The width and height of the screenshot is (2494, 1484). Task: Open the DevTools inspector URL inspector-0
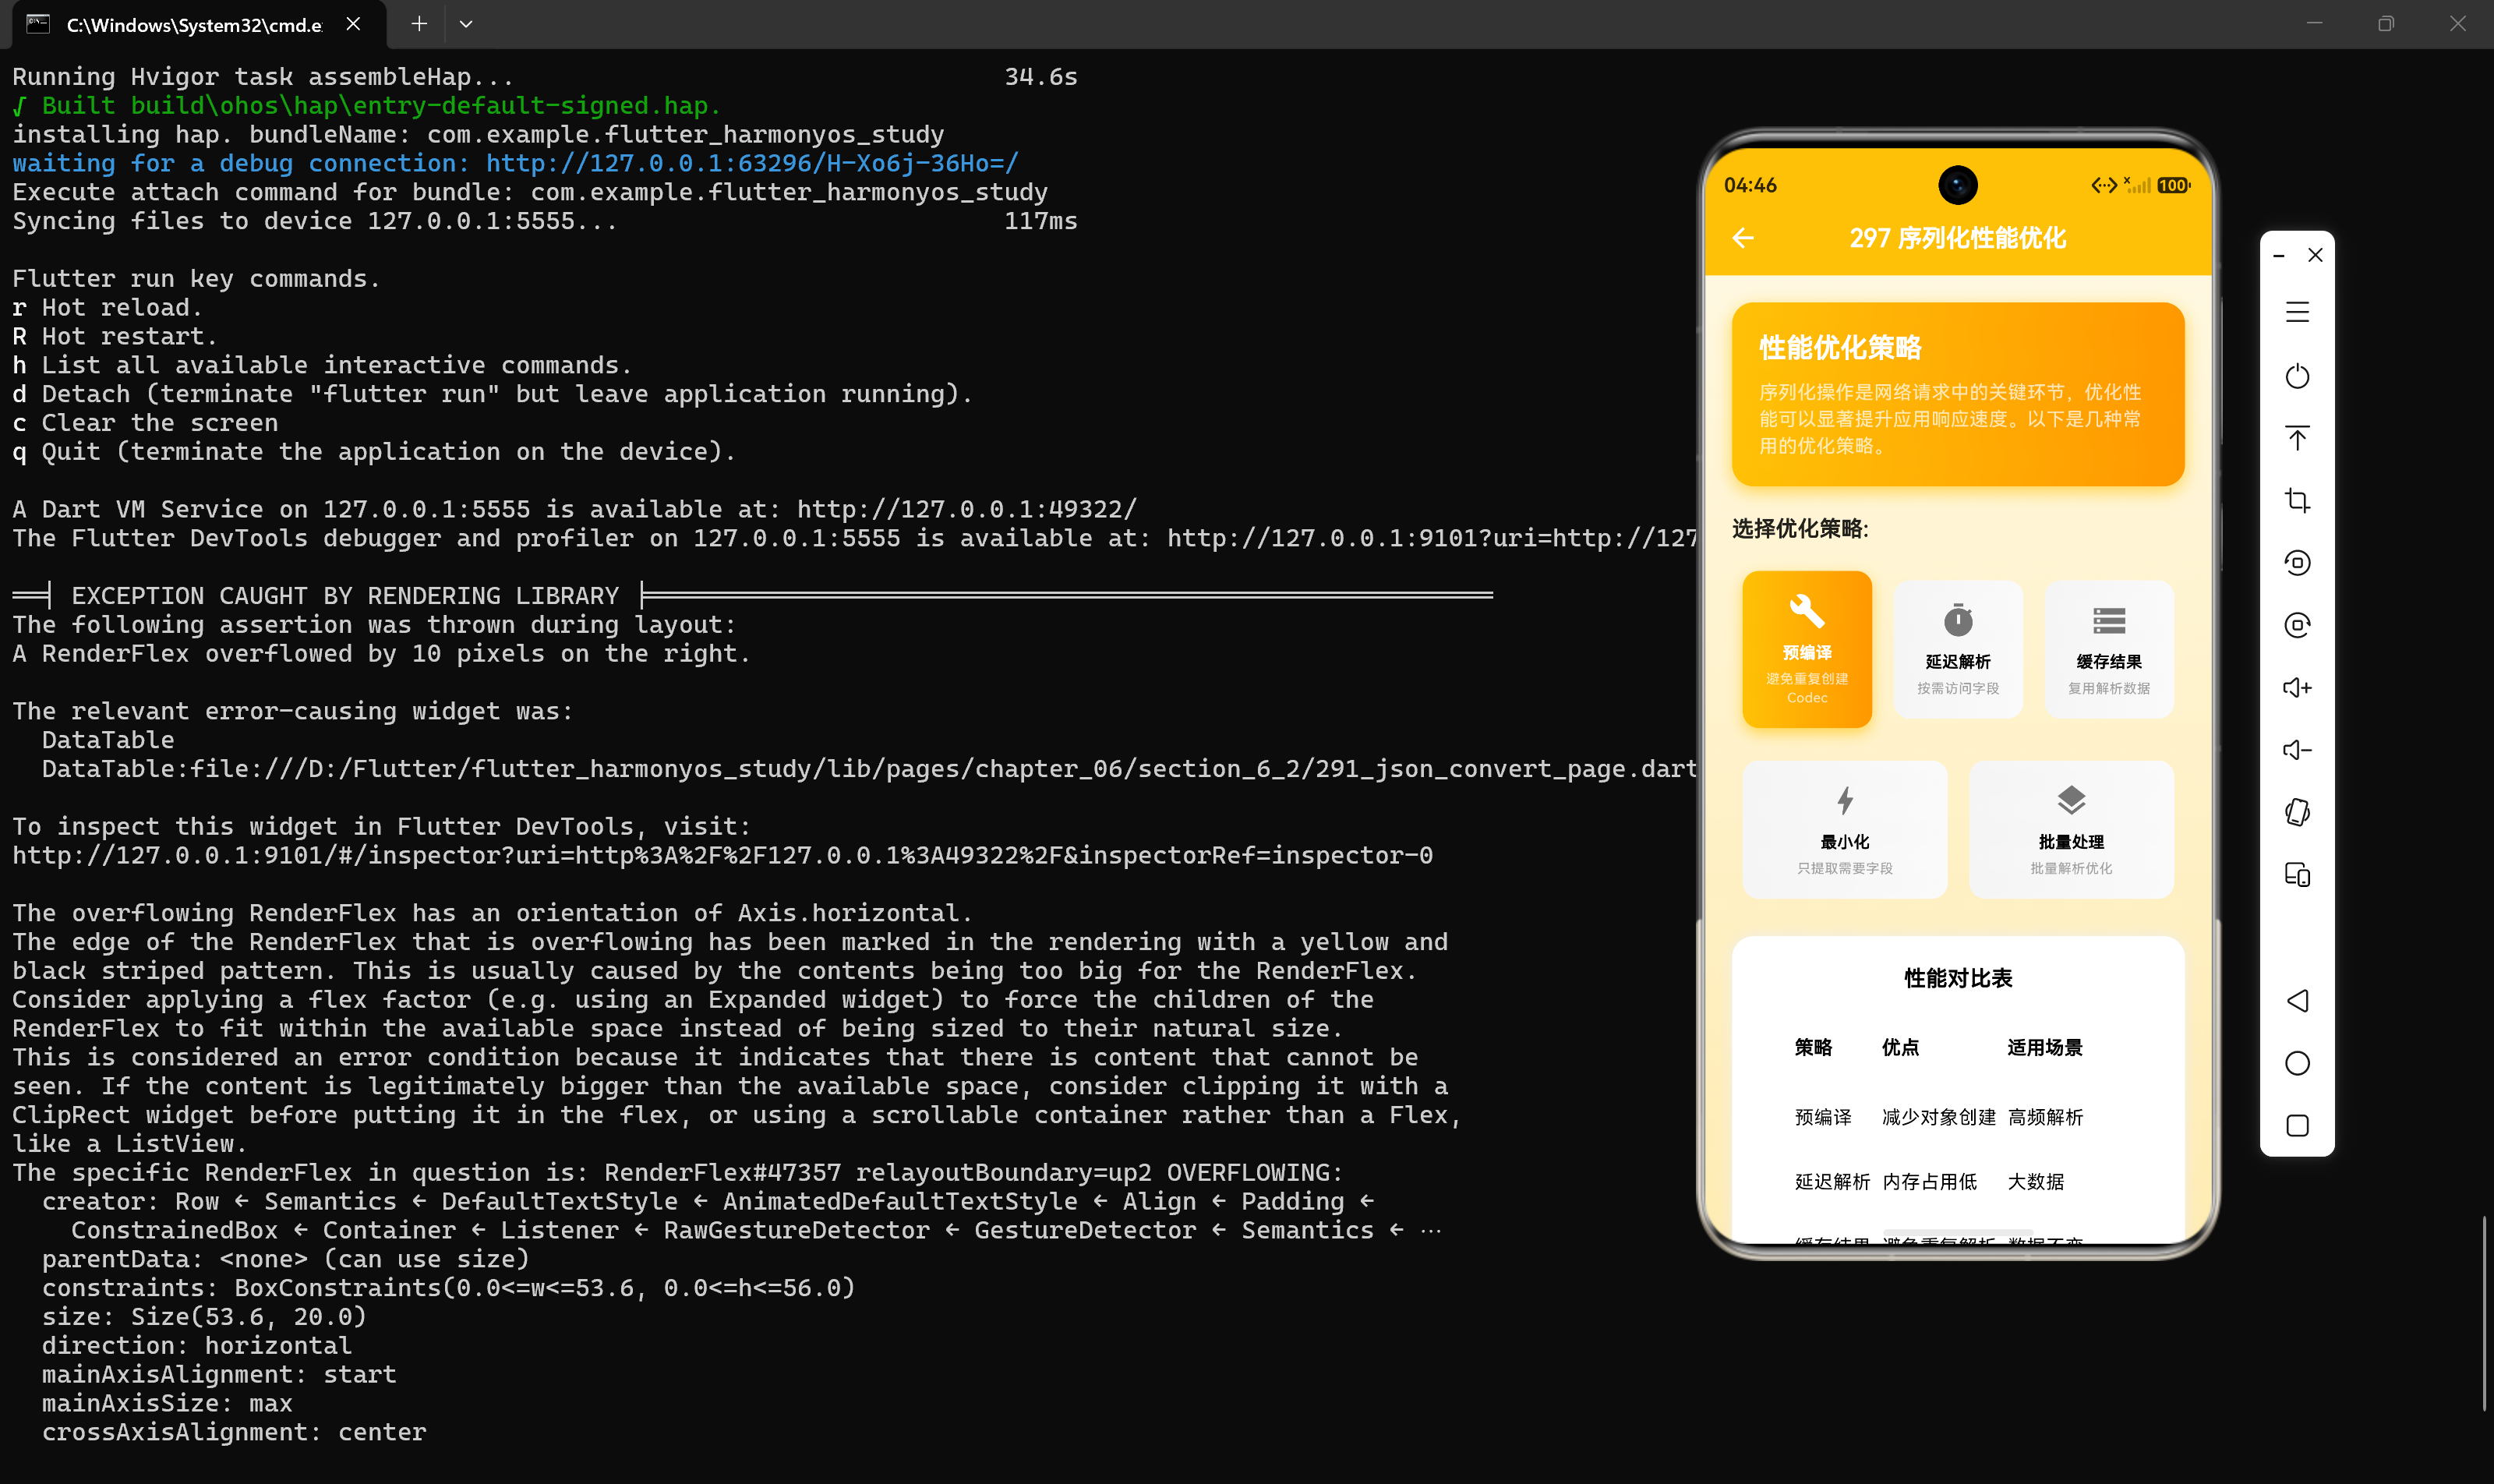click(x=722, y=855)
